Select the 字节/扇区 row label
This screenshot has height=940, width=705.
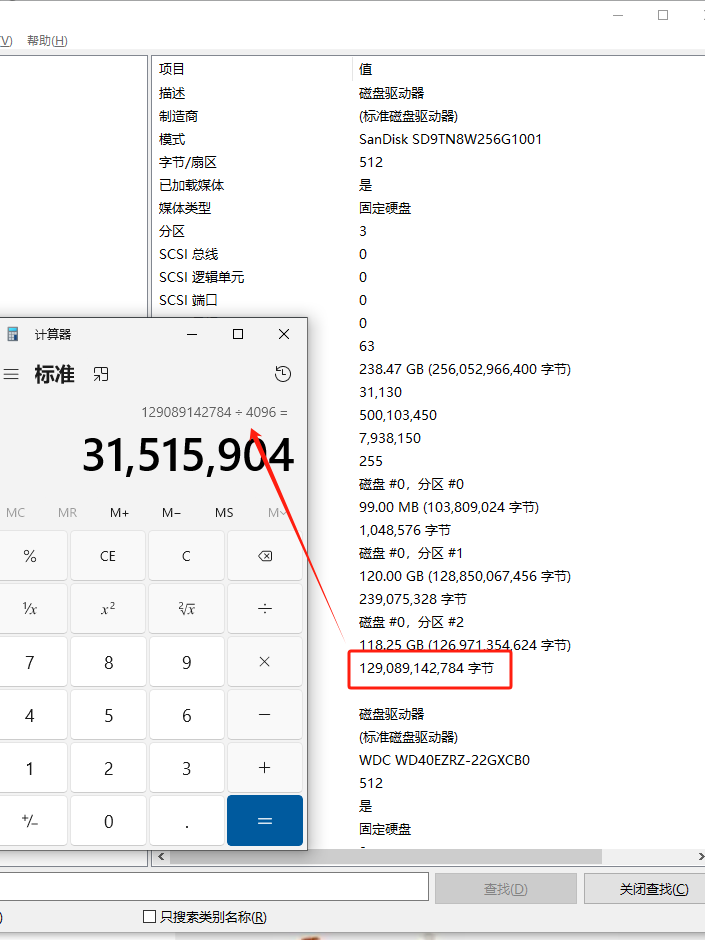tap(188, 162)
